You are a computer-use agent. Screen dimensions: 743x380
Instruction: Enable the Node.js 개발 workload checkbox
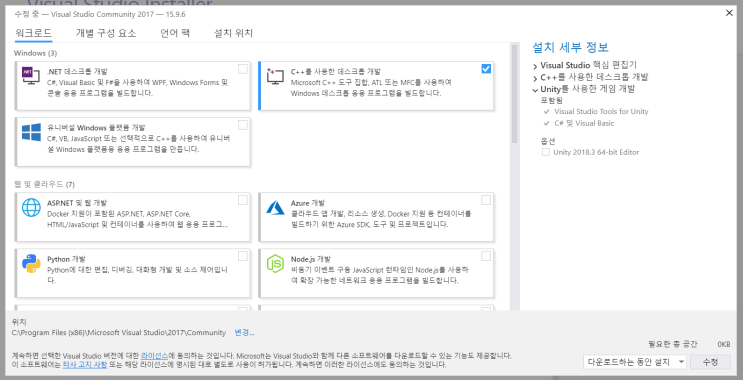486,256
